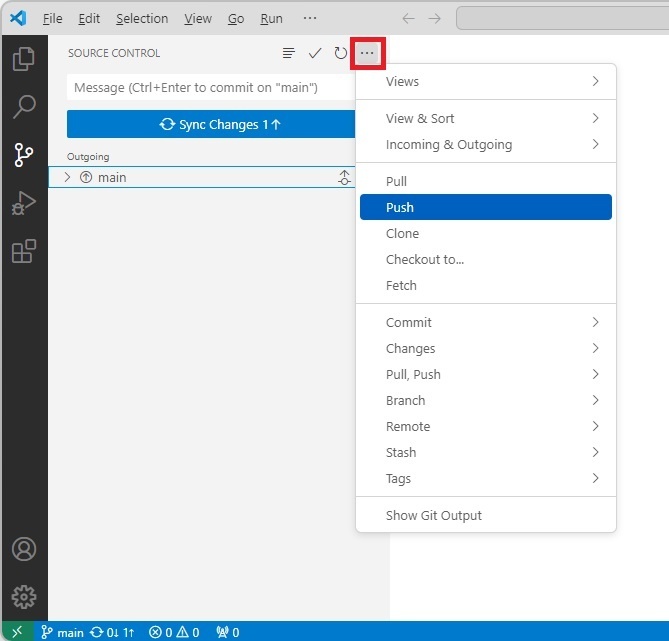669x641 pixels.
Task: Open the Run and Debug view
Action: coord(24,203)
